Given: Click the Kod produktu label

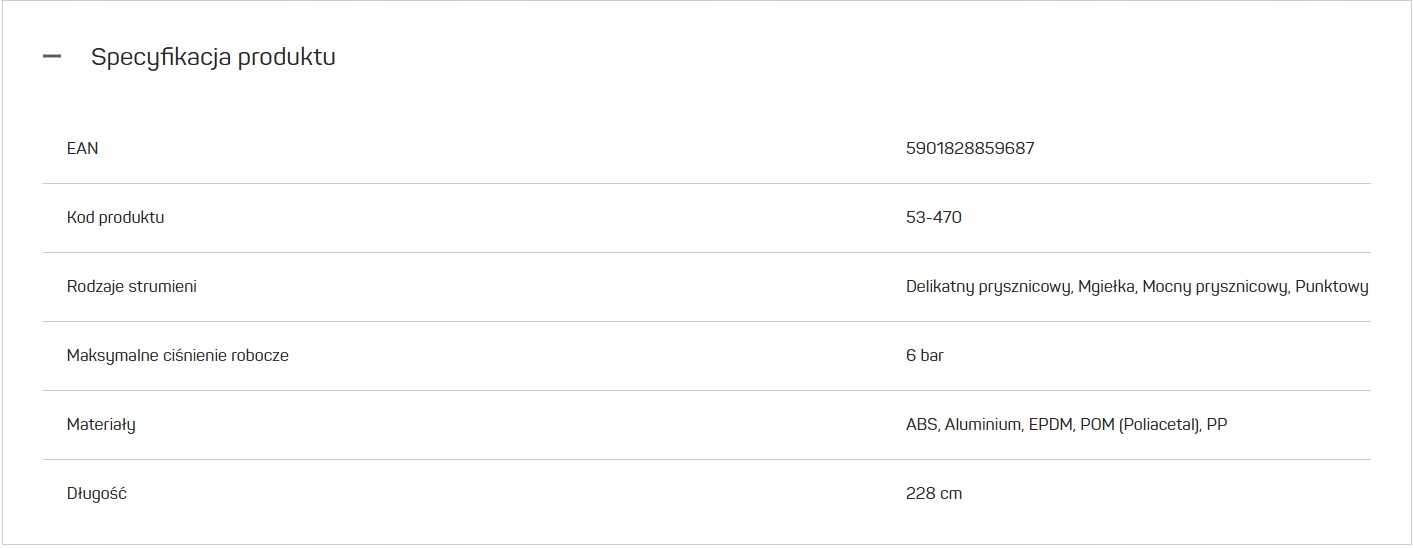Looking at the screenshot, I should 115,217.
